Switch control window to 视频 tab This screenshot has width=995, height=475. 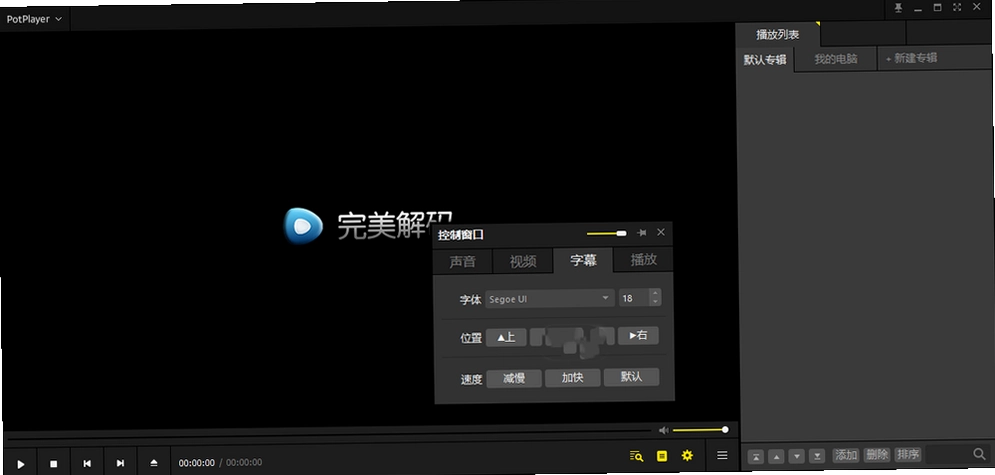pyautogui.click(x=523, y=261)
